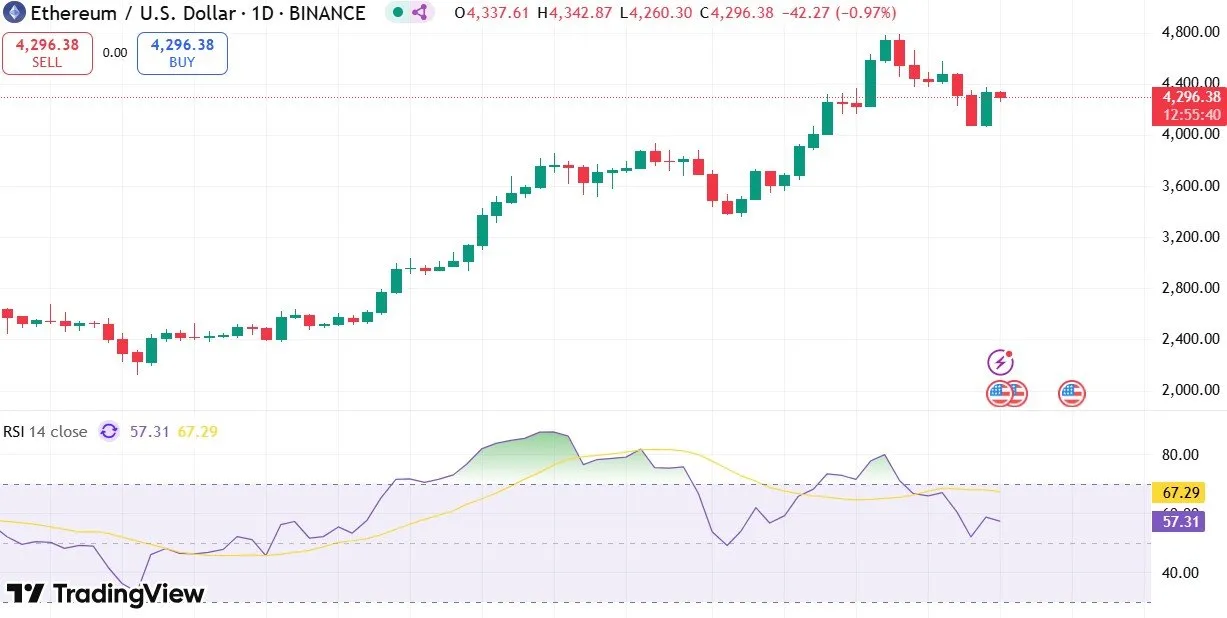This screenshot has width=1227, height=618.
Task: Click the rightmost US flag event marker
Action: (1072, 393)
